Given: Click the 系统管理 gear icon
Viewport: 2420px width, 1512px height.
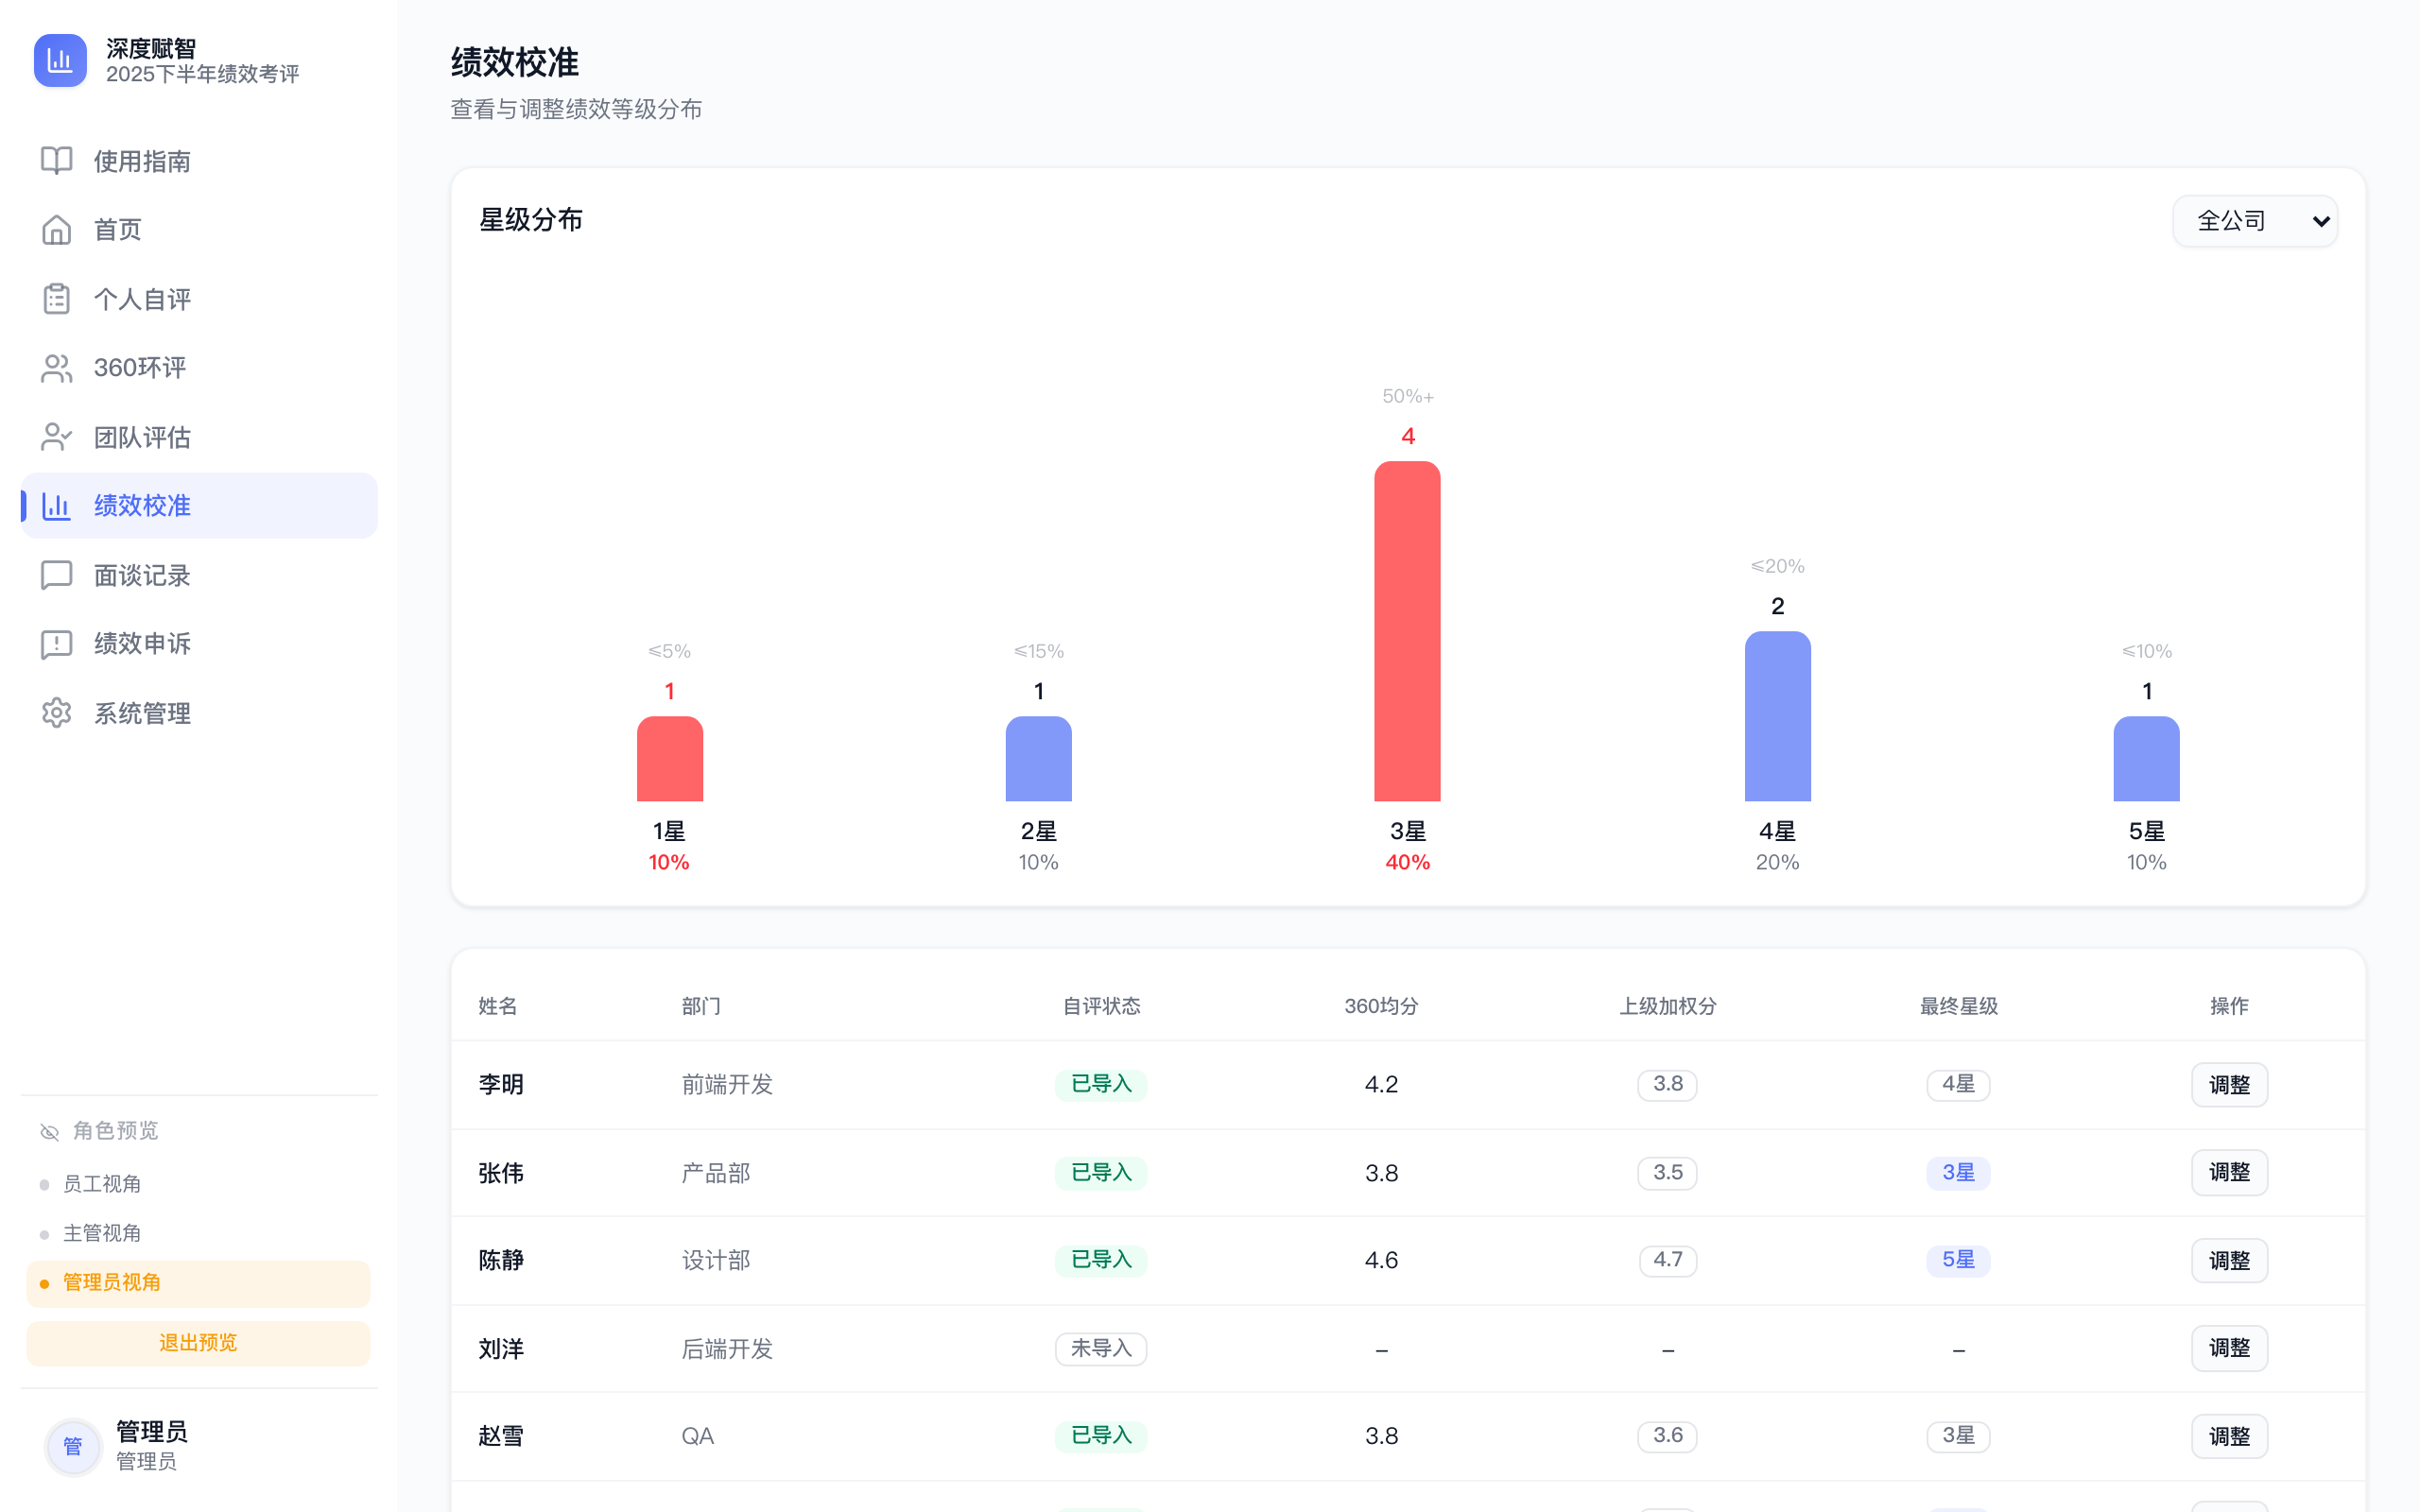Looking at the screenshot, I should (55, 712).
